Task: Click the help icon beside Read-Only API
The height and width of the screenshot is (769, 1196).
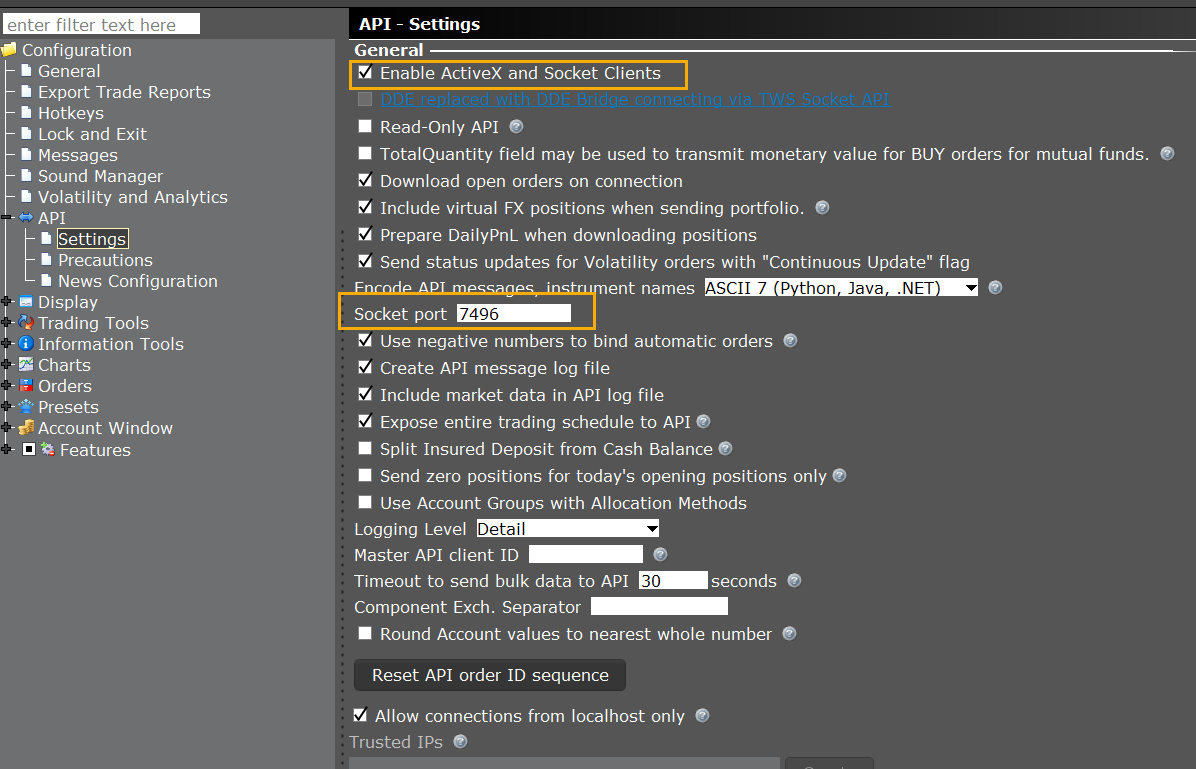Action: [x=516, y=127]
